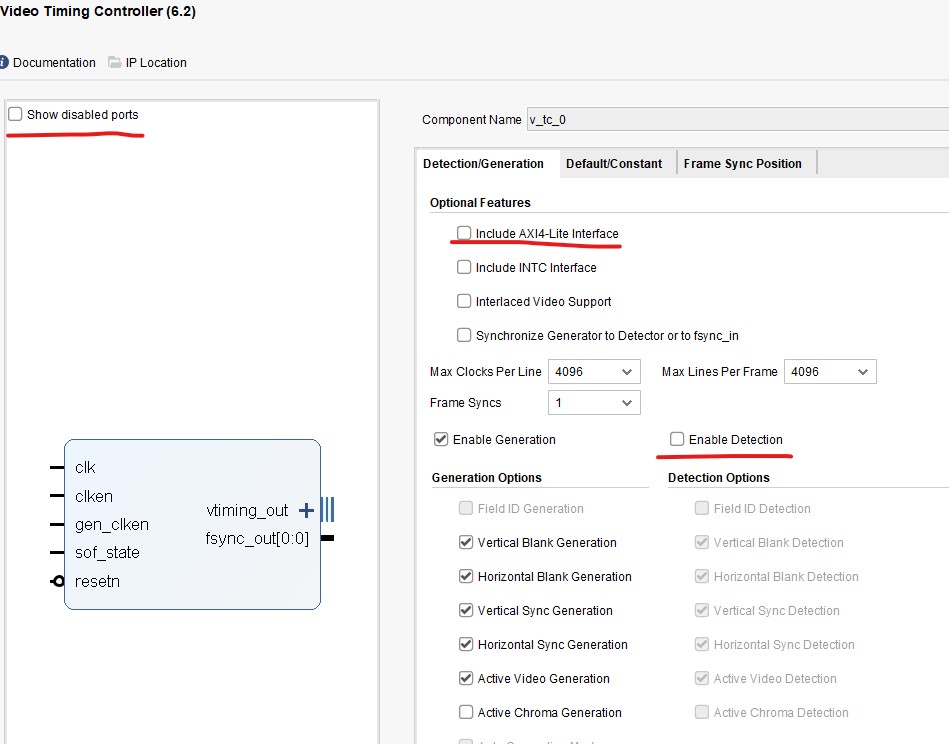Open the Documentation link
Image resolution: width=949 pixels, height=744 pixels.
(54, 62)
